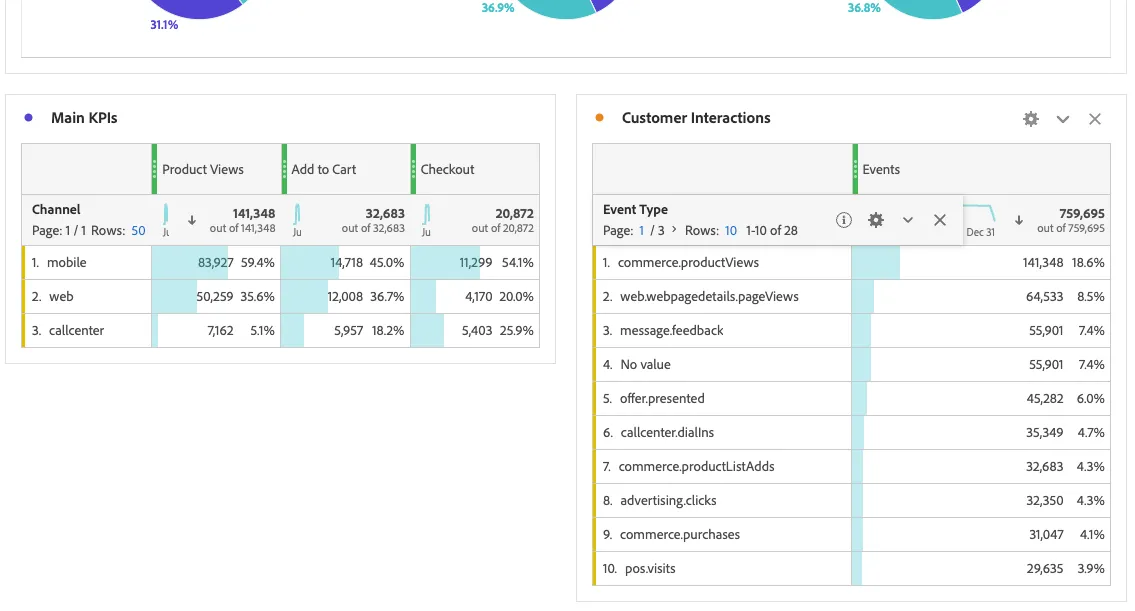Image resolution: width=1135 pixels, height=611 pixels.
Task: Click mobile Product Views value 83,927
Action: click(216, 262)
